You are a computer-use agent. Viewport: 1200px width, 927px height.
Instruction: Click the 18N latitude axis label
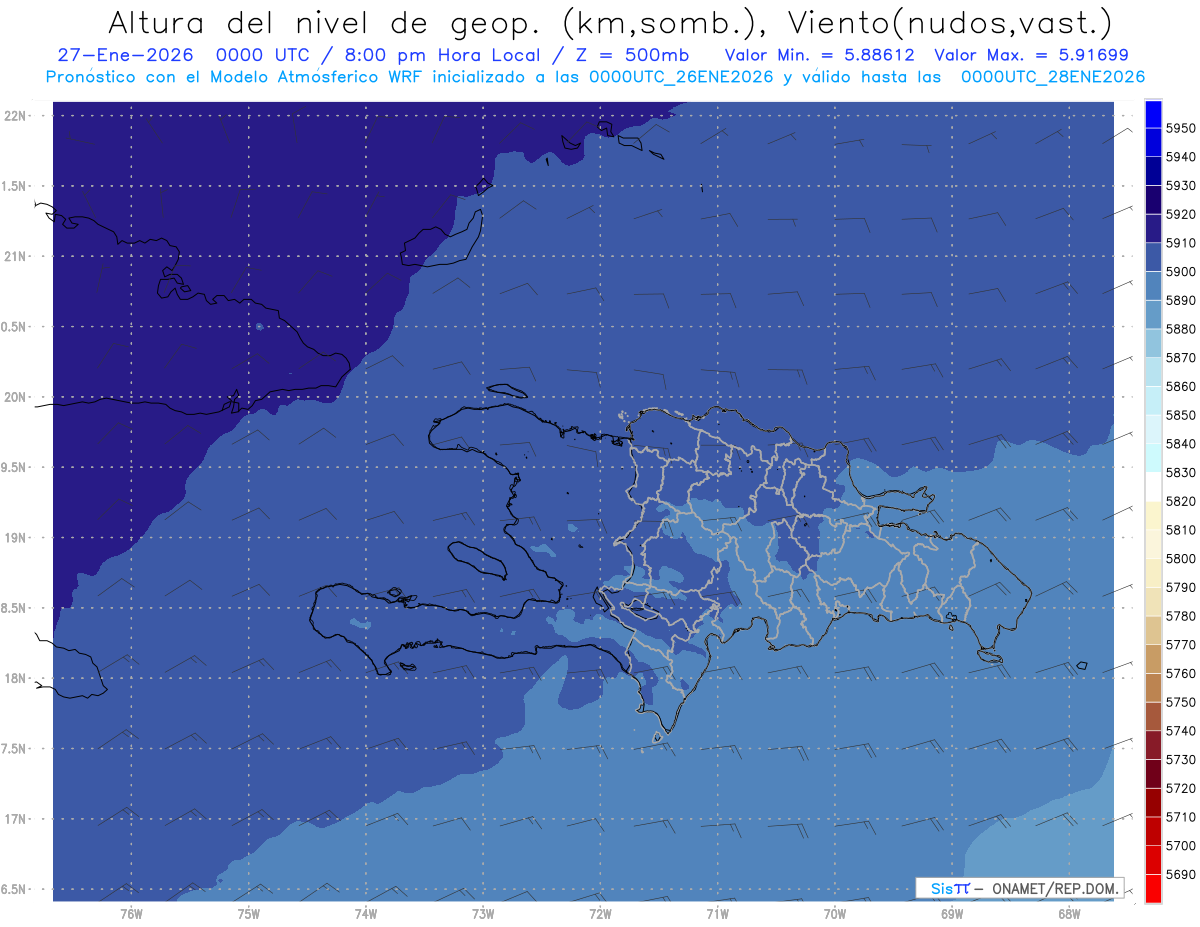[17, 678]
